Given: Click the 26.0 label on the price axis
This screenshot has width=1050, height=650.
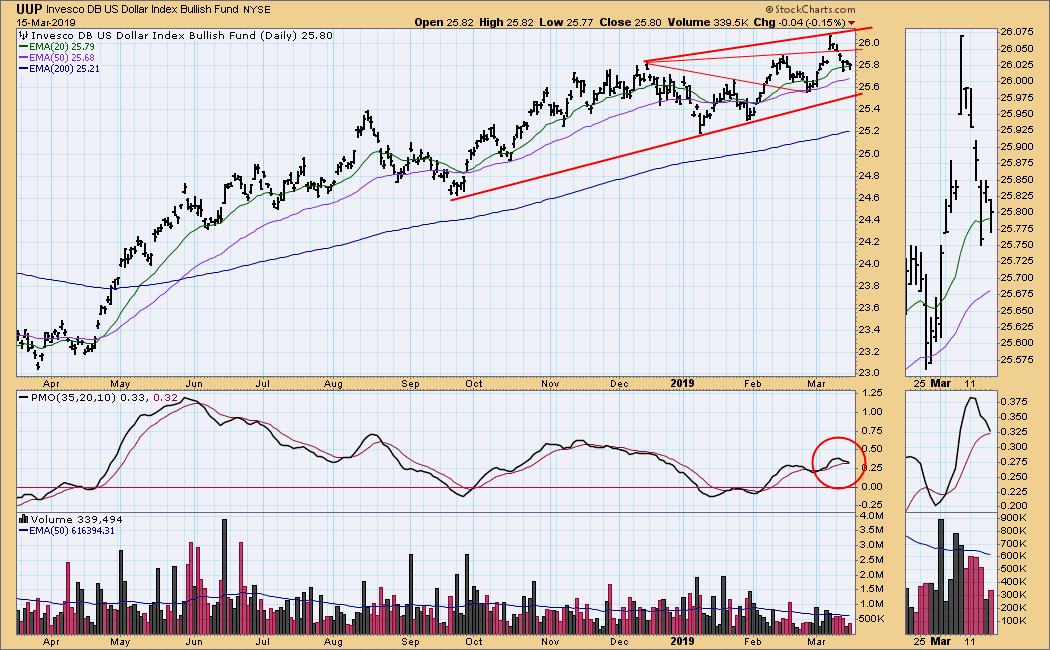Looking at the screenshot, I should [868, 42].
